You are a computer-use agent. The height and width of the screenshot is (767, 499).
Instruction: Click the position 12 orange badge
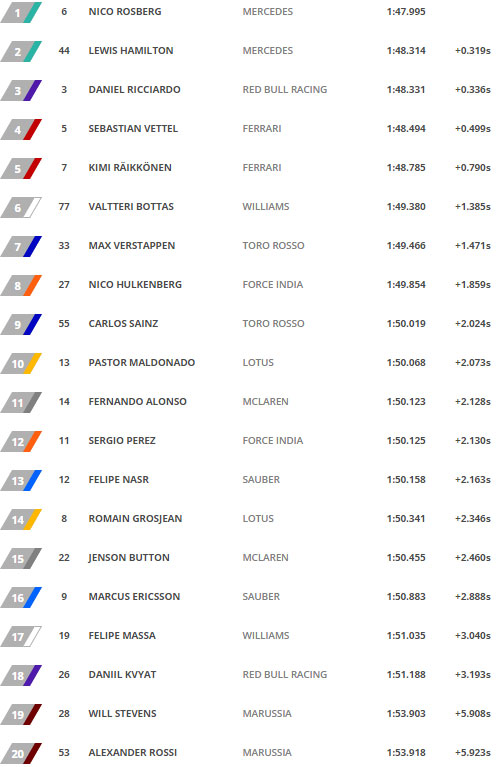[21, 442]
